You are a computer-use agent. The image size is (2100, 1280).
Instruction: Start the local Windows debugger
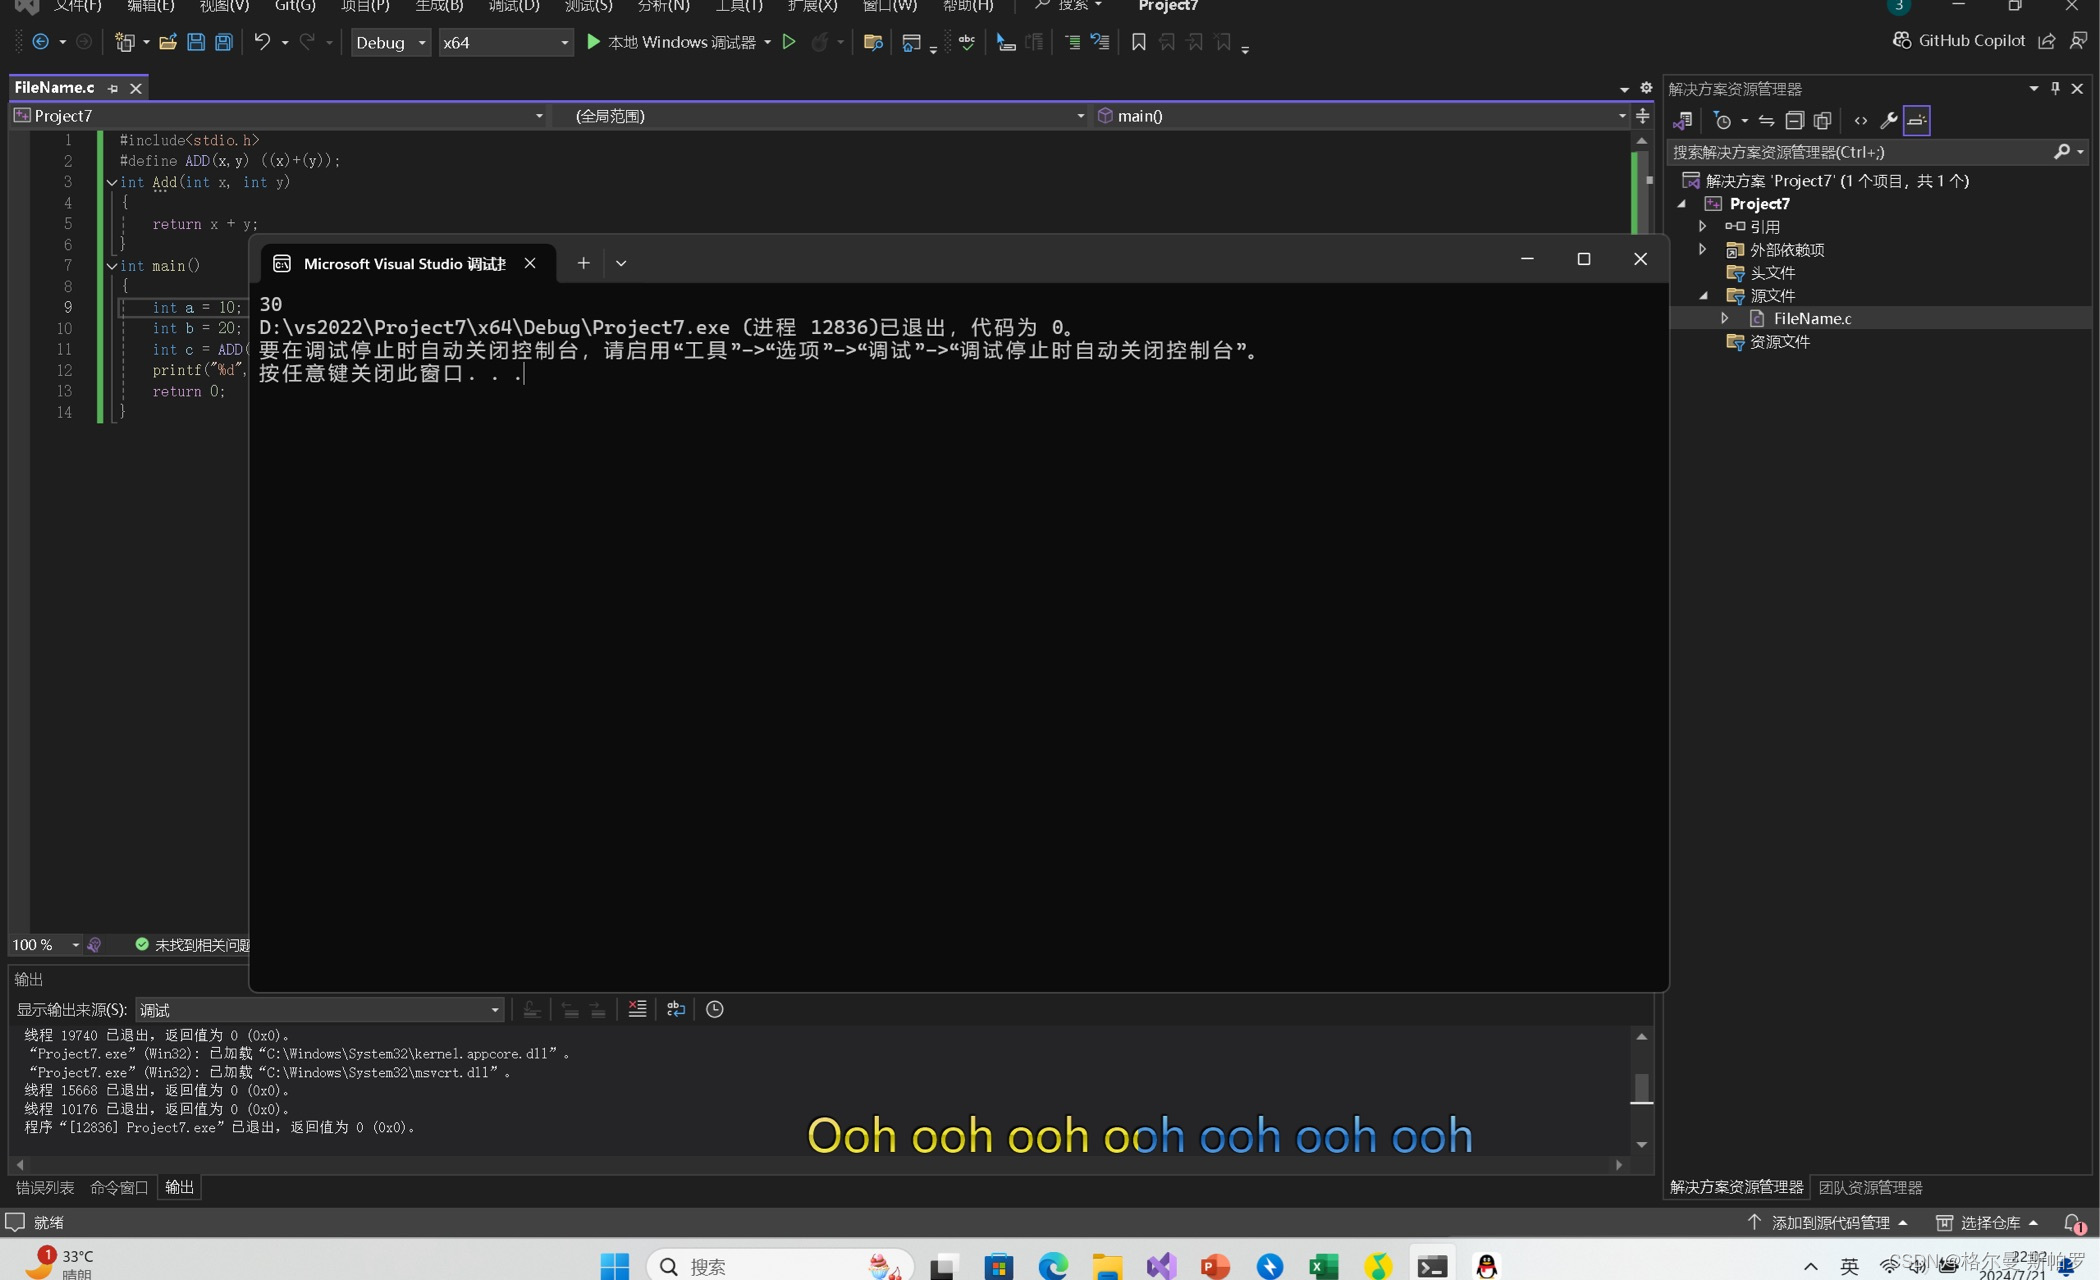click(670, 42)
